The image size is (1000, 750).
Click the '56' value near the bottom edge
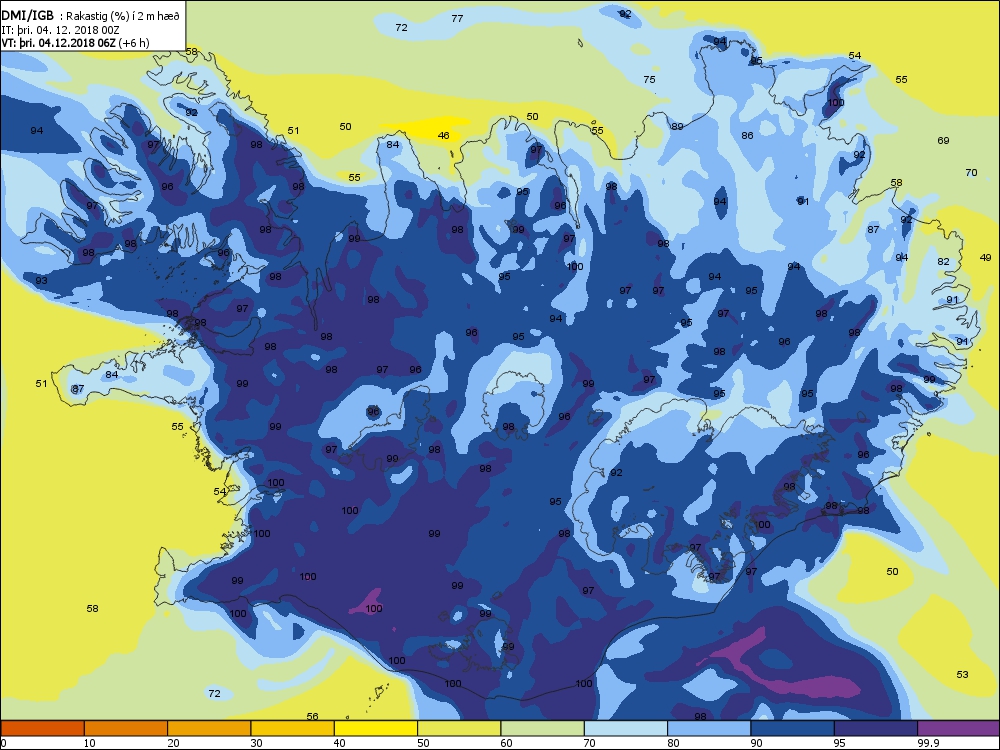point(312,716)
